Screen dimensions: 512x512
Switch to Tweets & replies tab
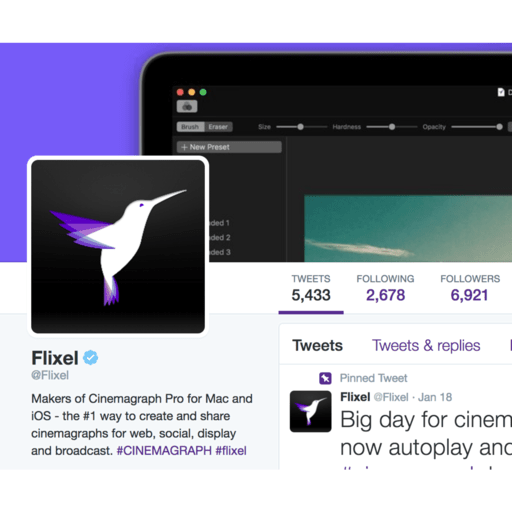[x=426, y=345]
